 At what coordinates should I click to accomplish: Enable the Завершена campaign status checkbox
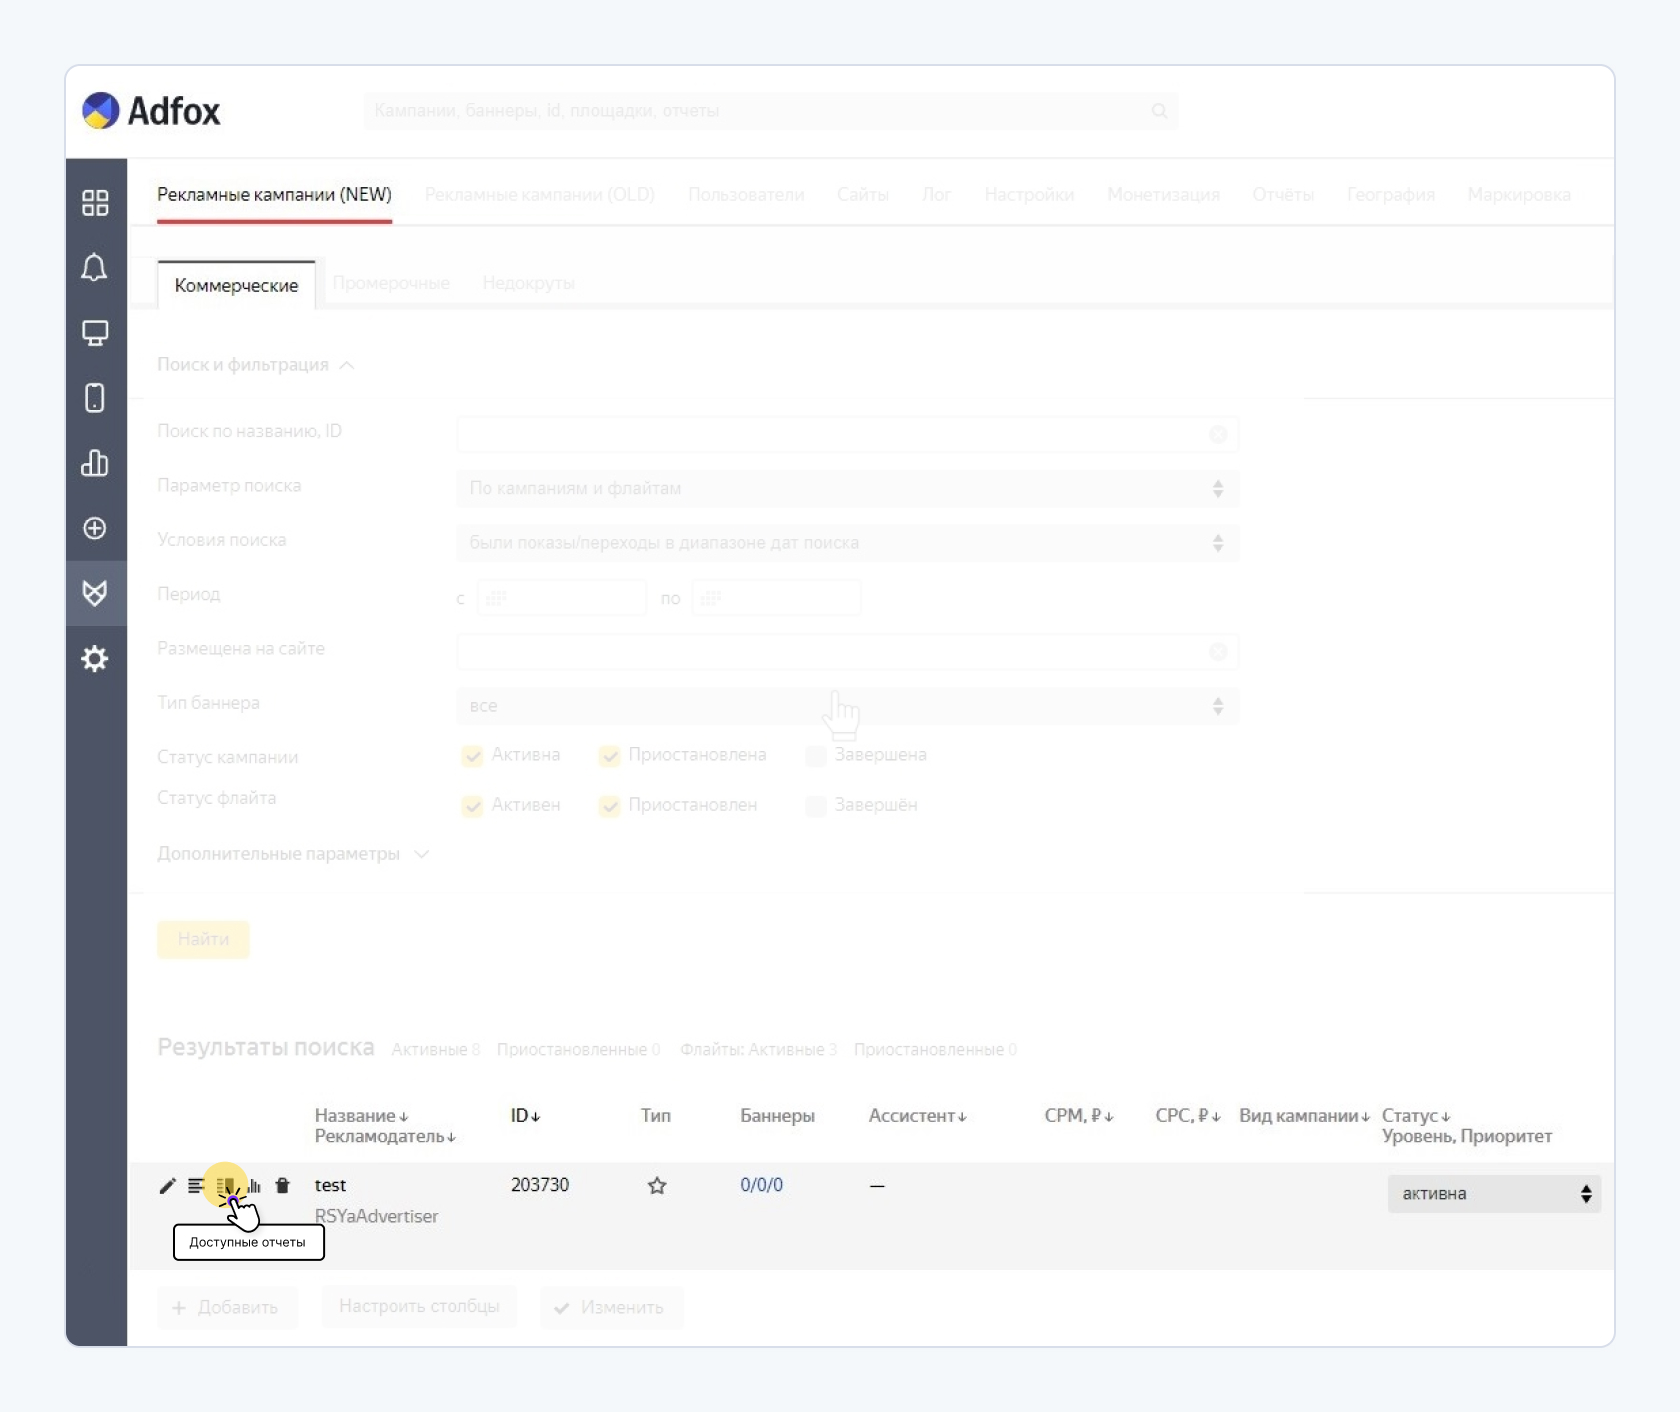pos(816,756)
